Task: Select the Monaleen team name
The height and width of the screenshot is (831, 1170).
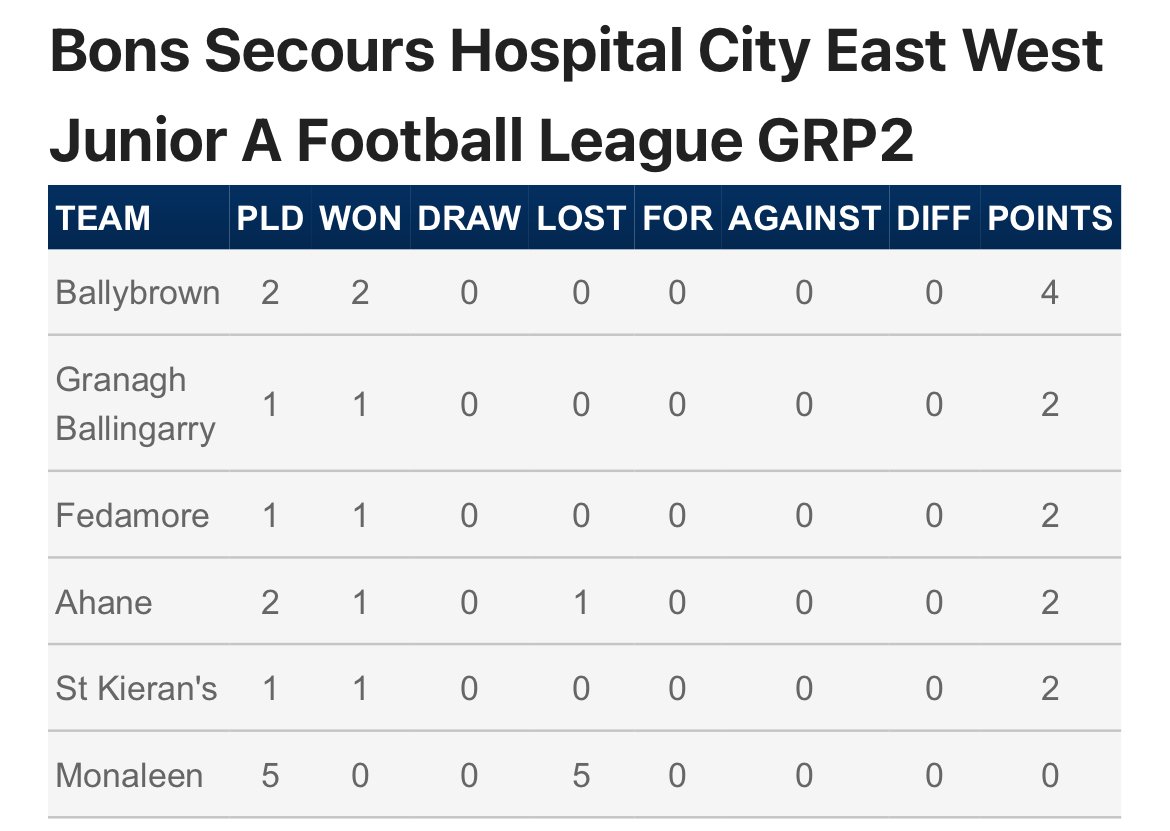Action: tap(129, 775)
